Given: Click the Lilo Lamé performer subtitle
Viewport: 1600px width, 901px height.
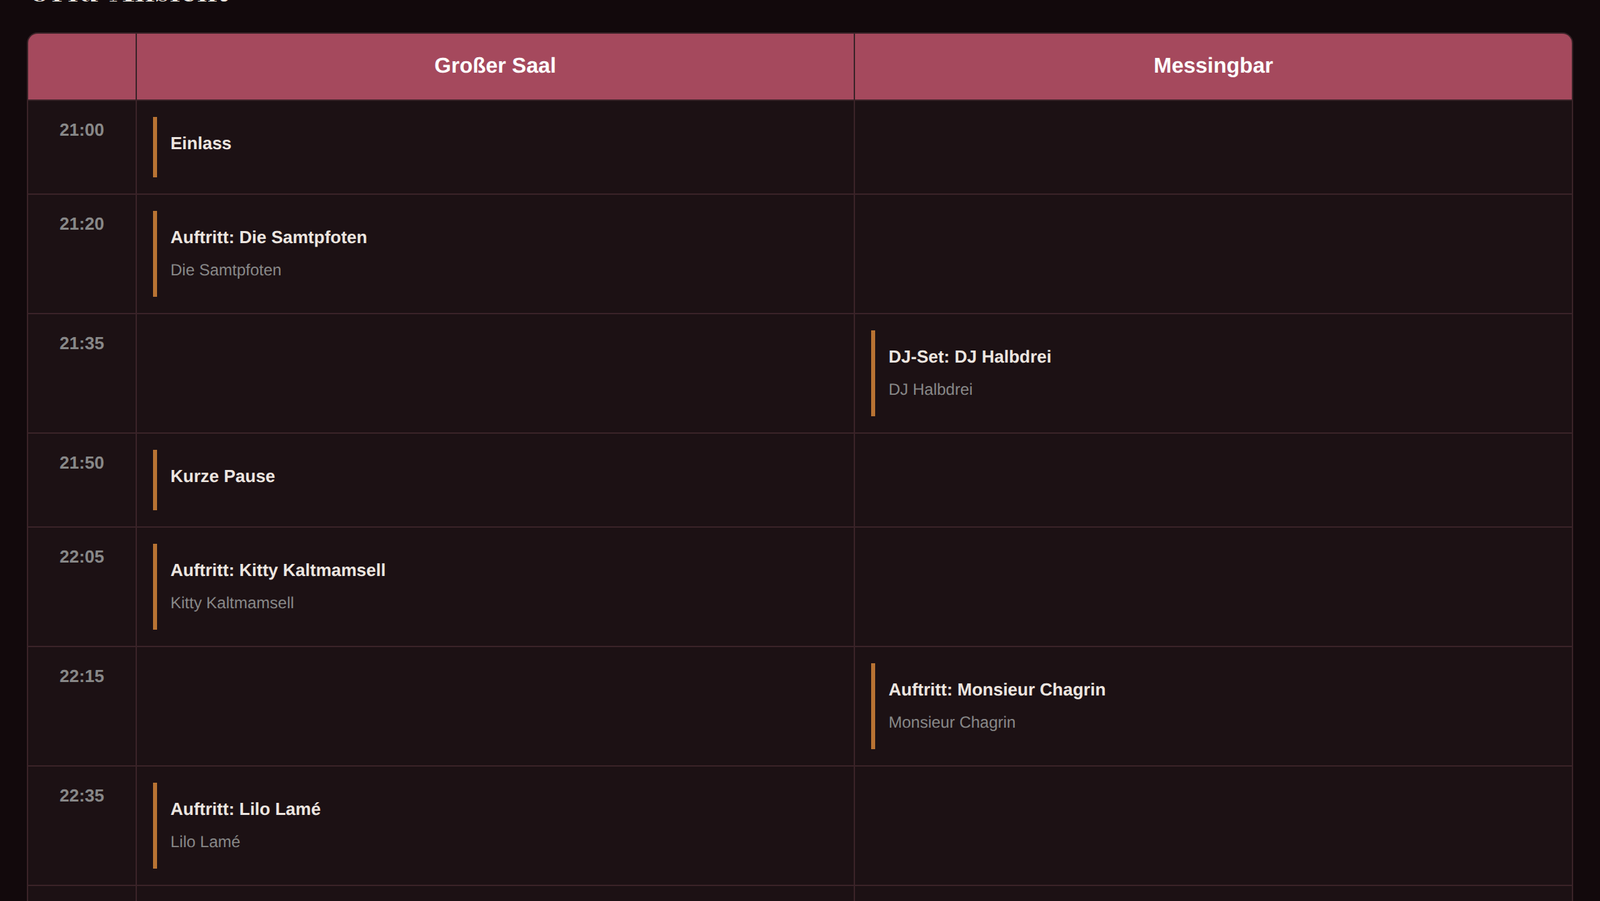Looking at the screenshot, I should coord(205,842).
